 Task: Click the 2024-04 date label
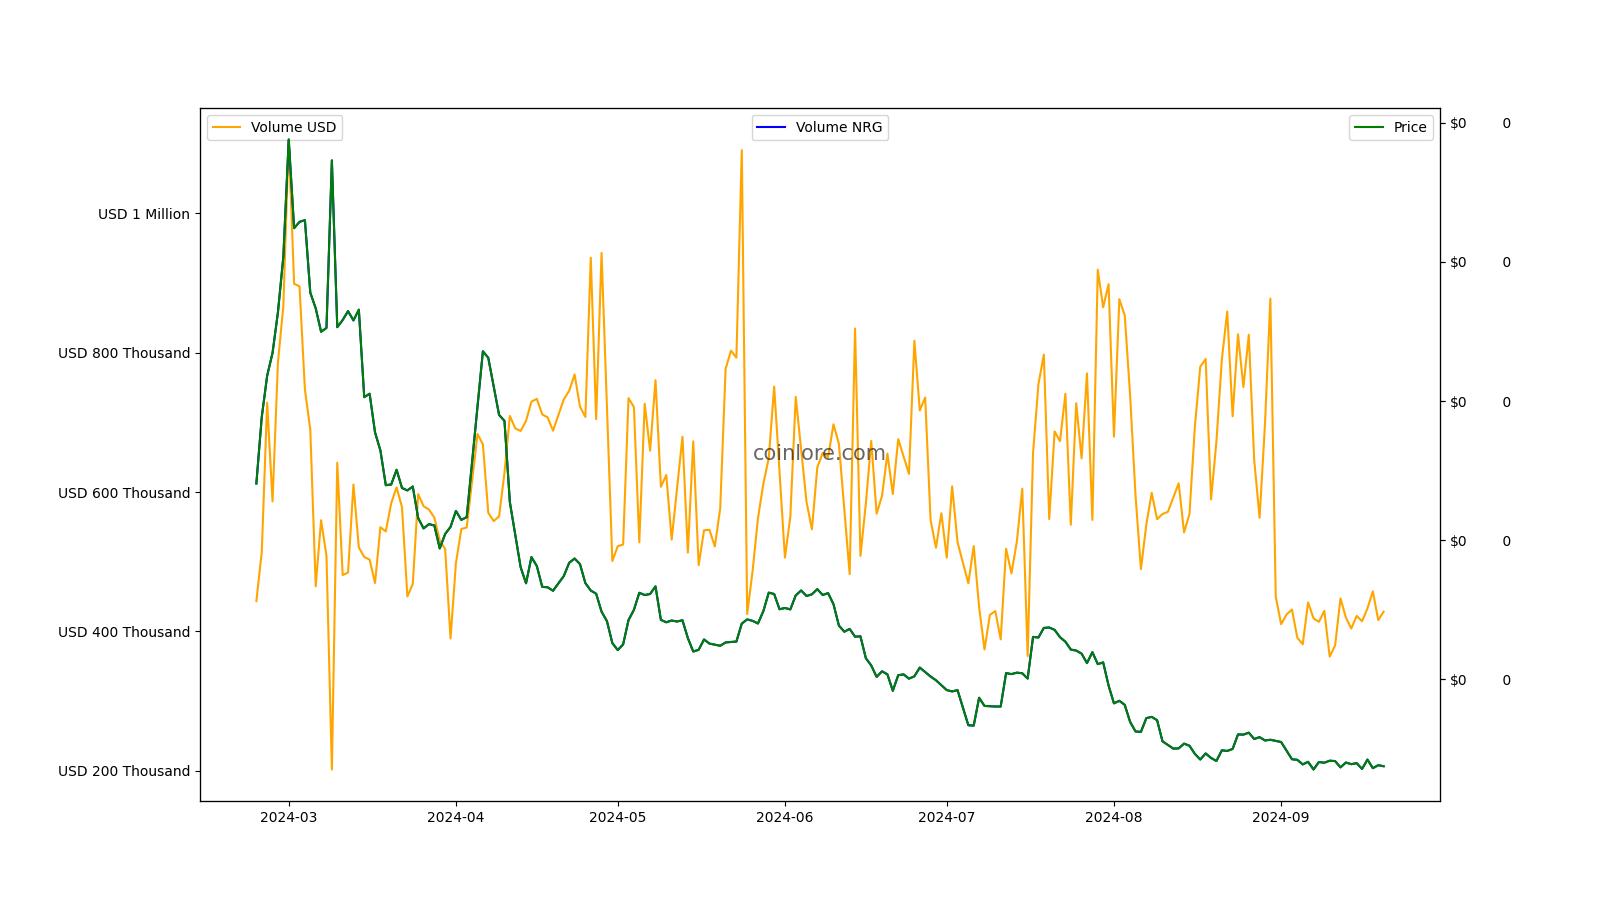tap(456, 816)
